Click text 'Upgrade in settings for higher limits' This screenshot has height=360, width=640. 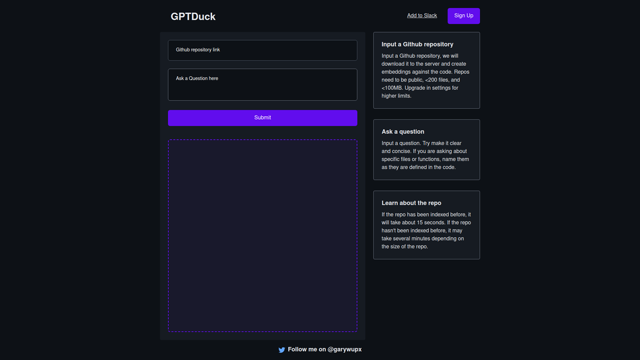[420, 92]
